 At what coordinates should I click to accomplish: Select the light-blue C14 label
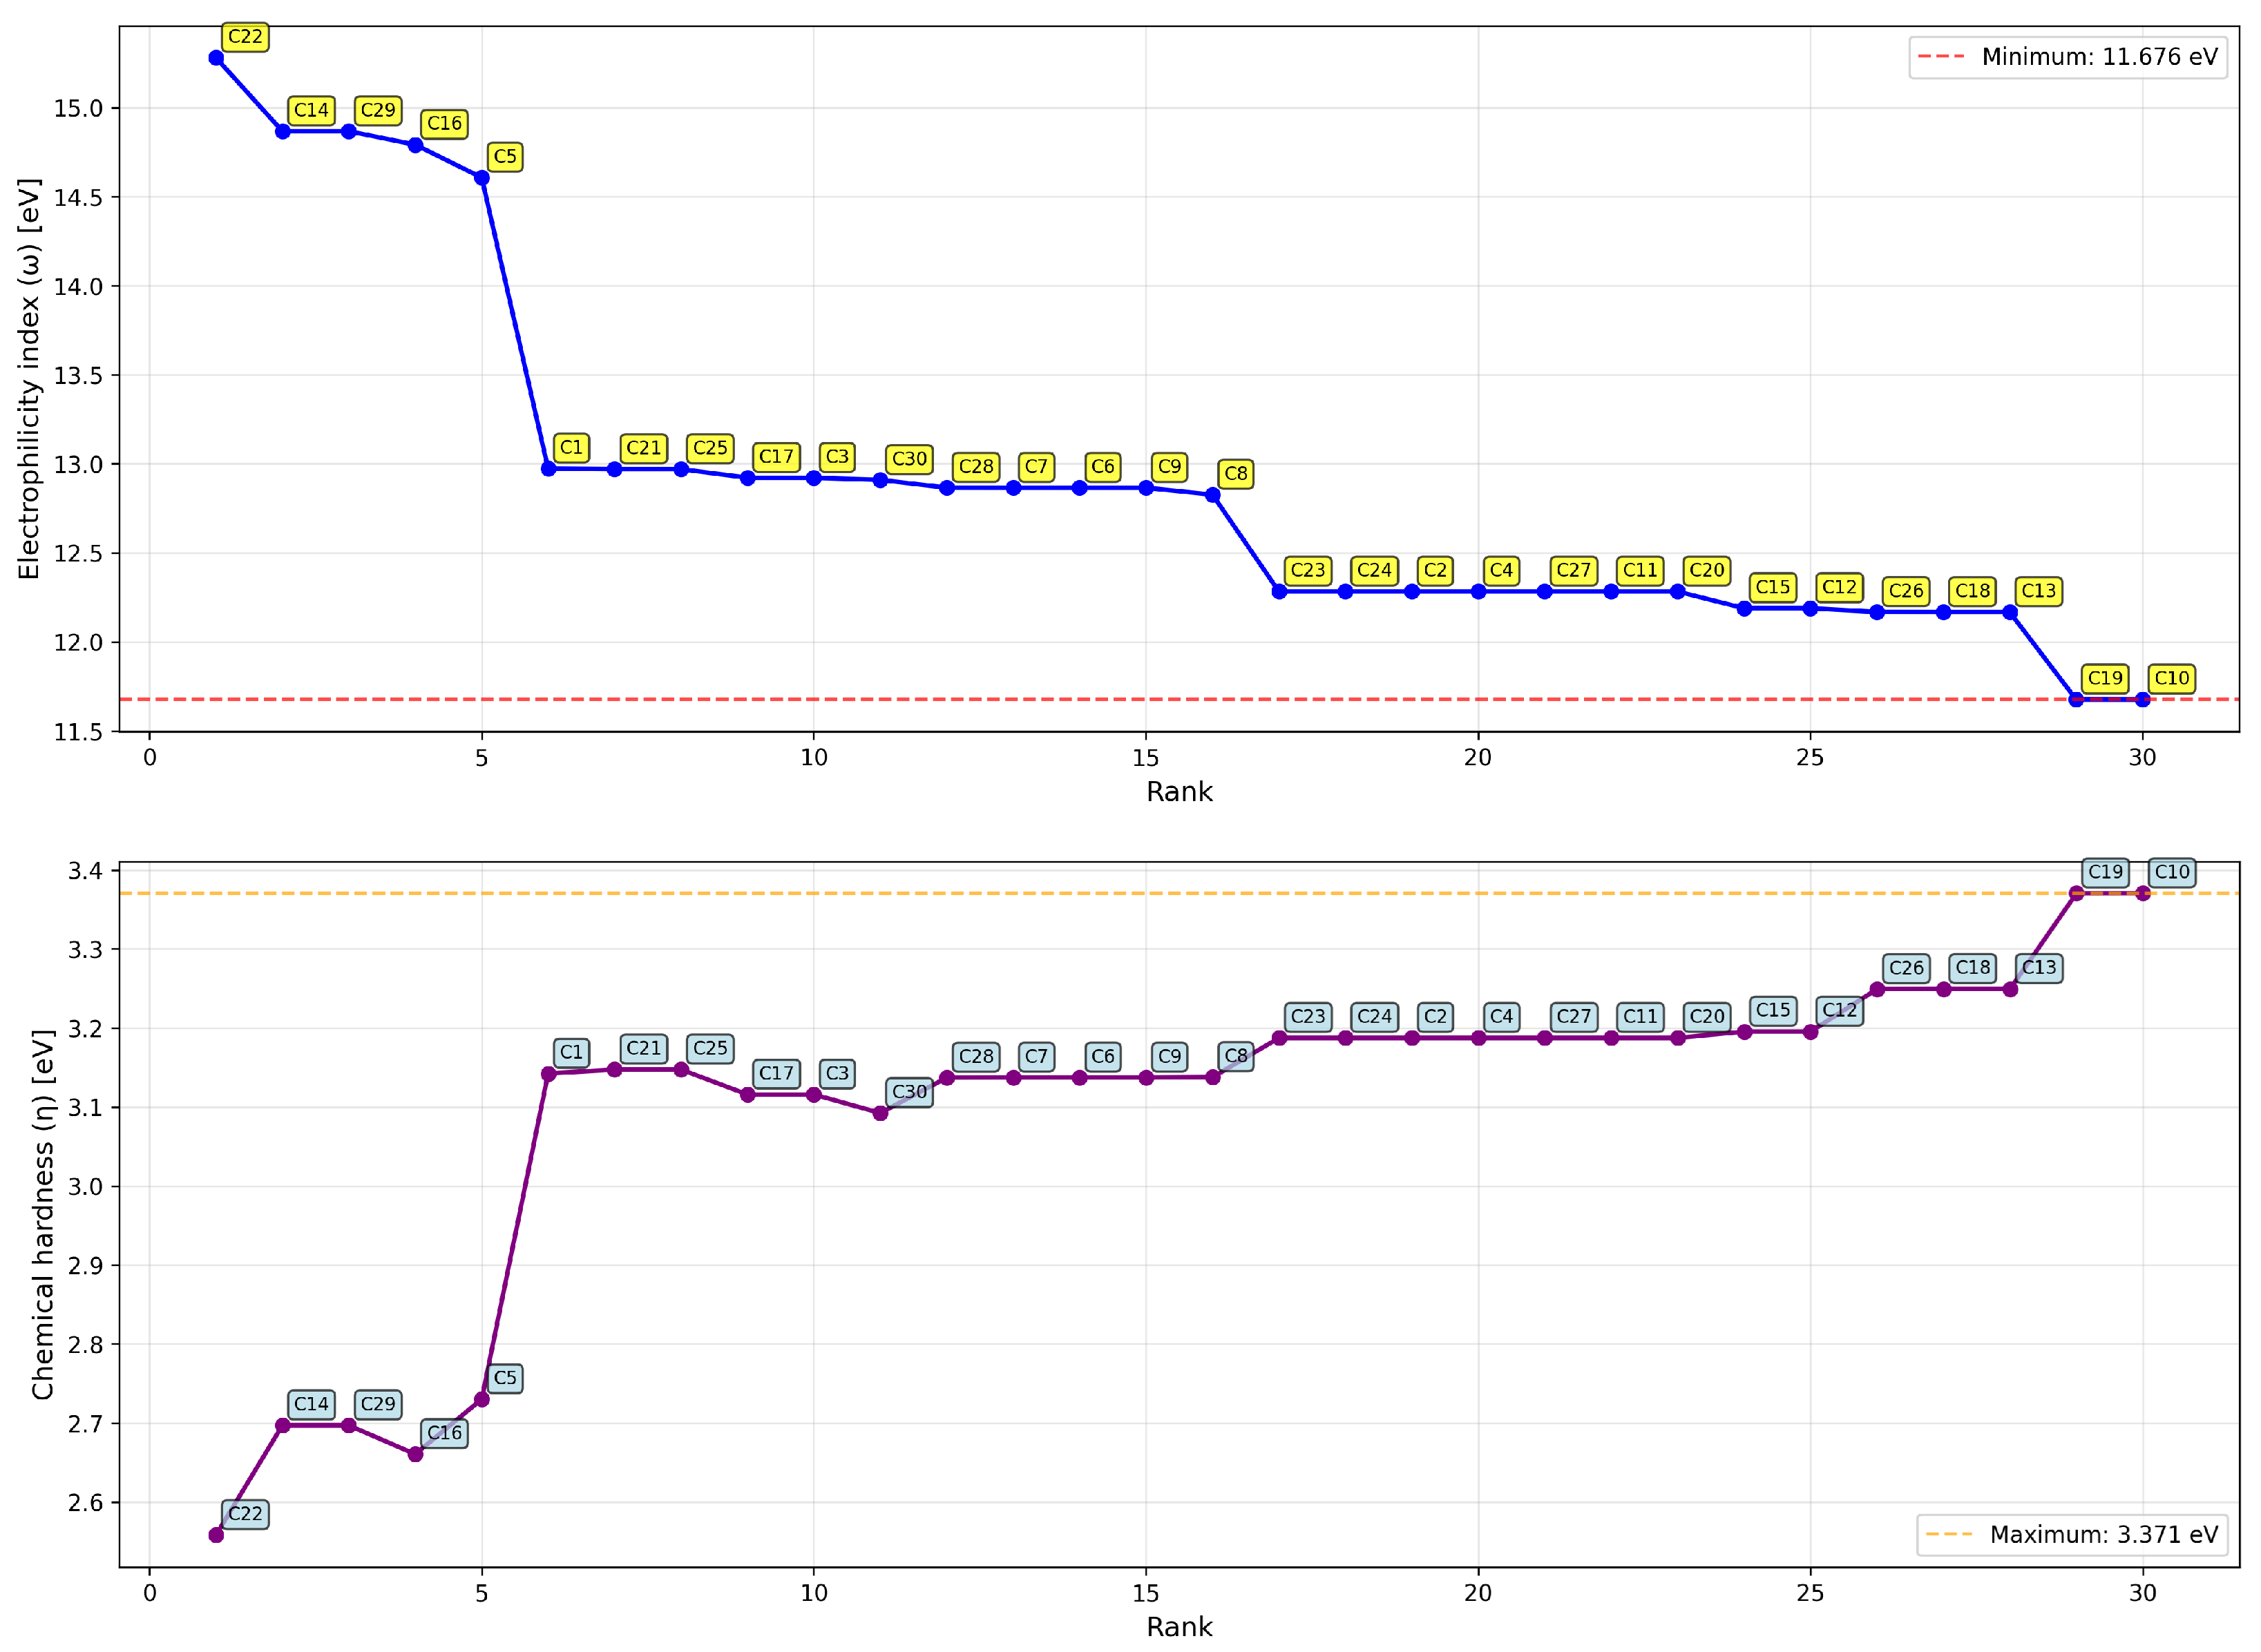[x=311, y=1404]
